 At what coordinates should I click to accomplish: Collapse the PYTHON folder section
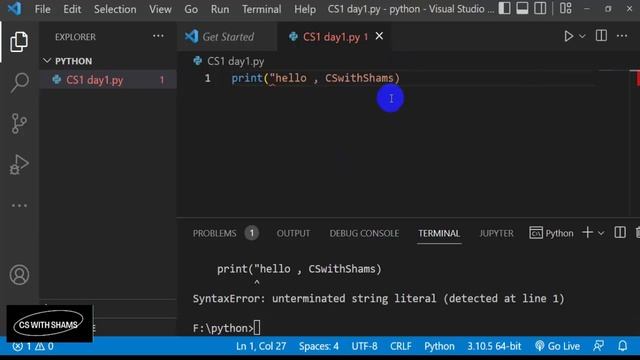(x=108, y=61)
